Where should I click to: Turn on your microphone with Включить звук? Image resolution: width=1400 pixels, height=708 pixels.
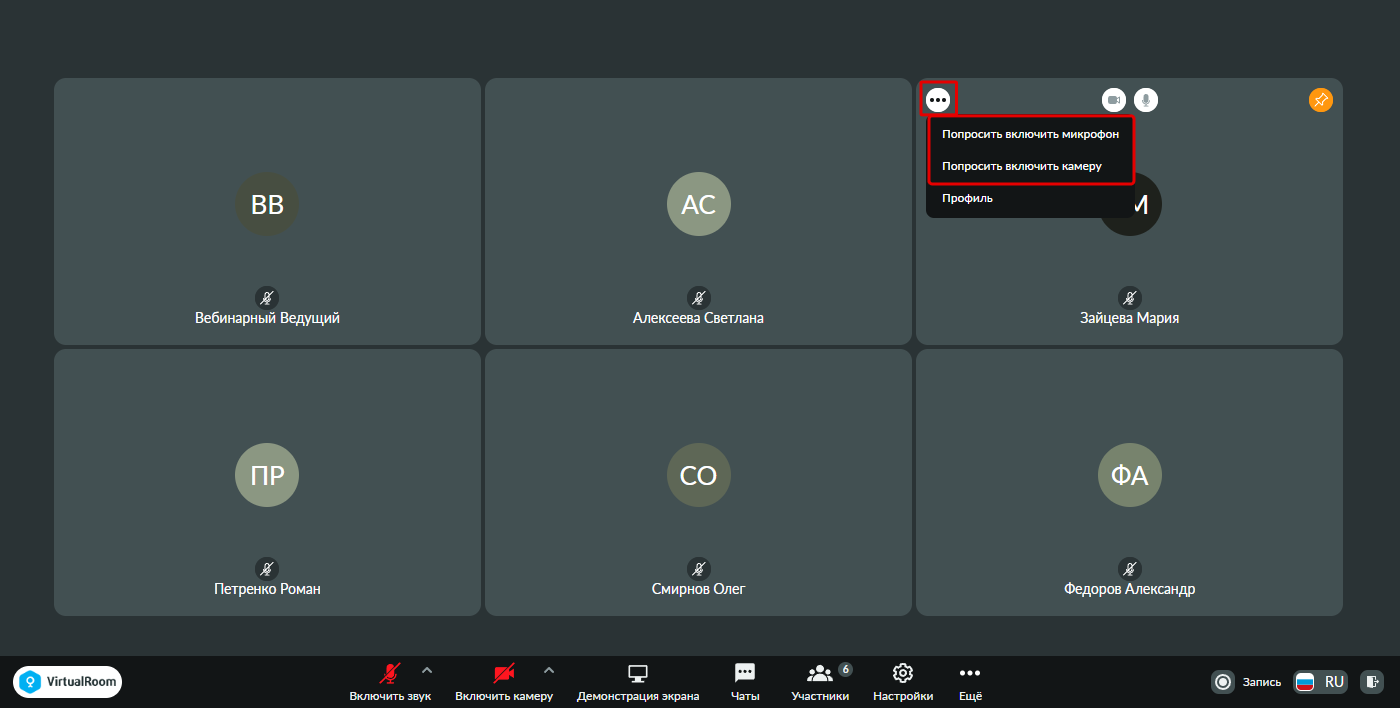click(390, 682)
